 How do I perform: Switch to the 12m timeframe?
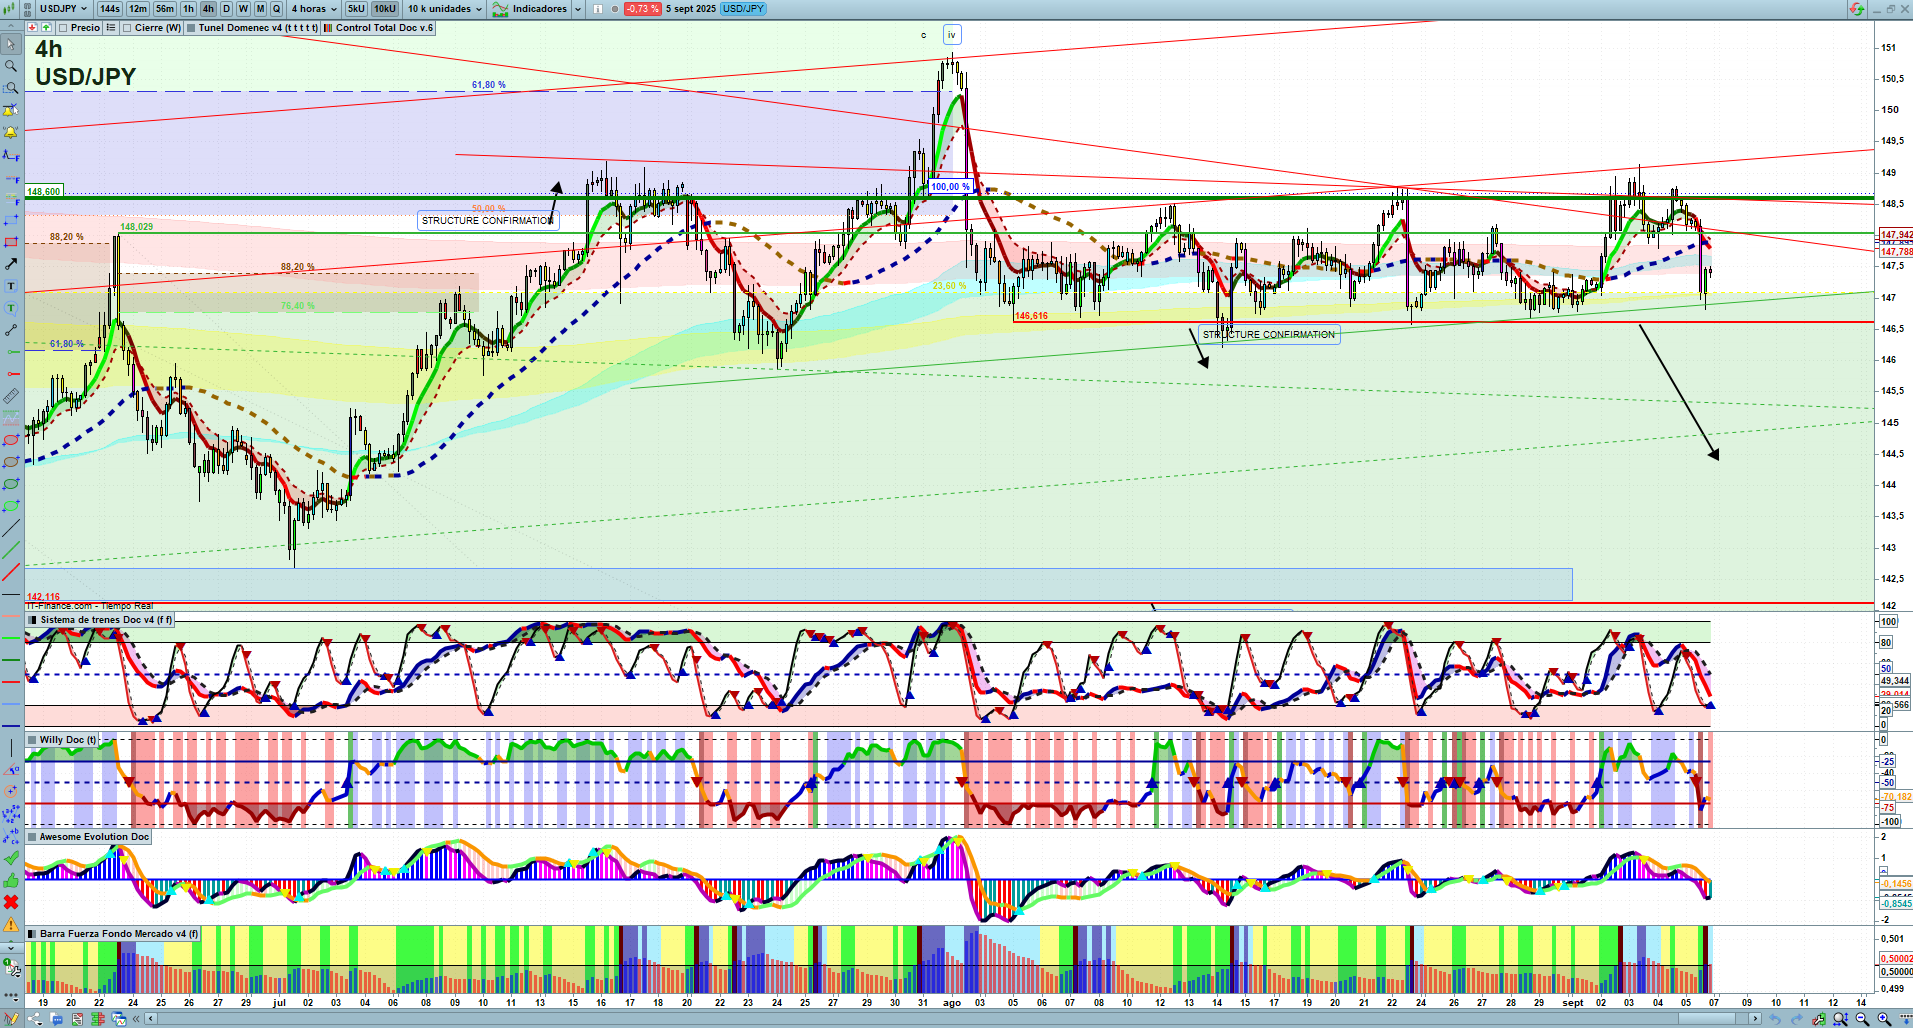(138, 9)
